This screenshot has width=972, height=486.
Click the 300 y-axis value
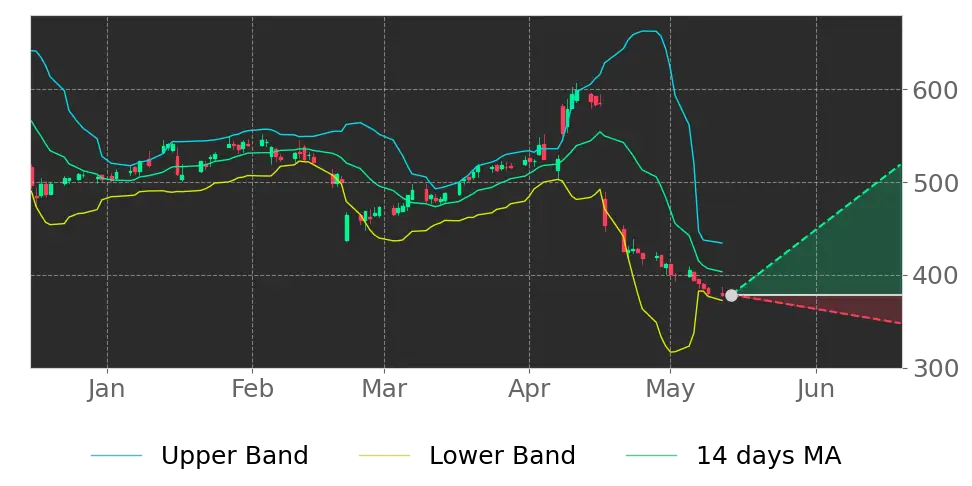pos(934,368)
